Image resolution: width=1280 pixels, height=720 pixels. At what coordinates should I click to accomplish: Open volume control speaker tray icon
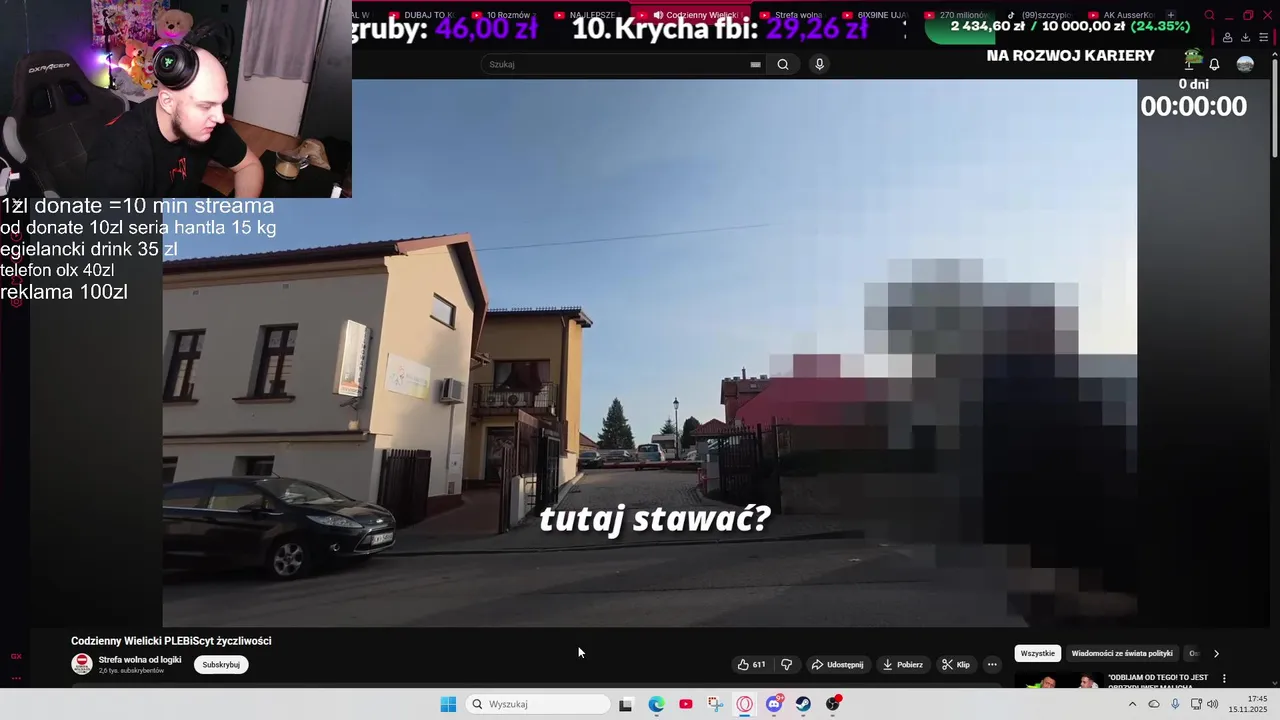(x=1212, y=704)
